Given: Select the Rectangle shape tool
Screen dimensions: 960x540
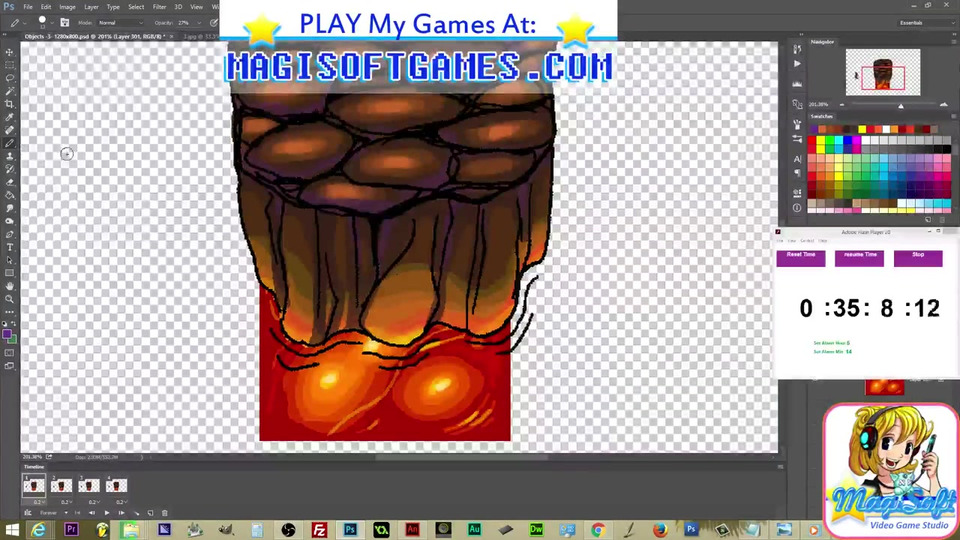Looking at the screenshot, I should (9, 273).
